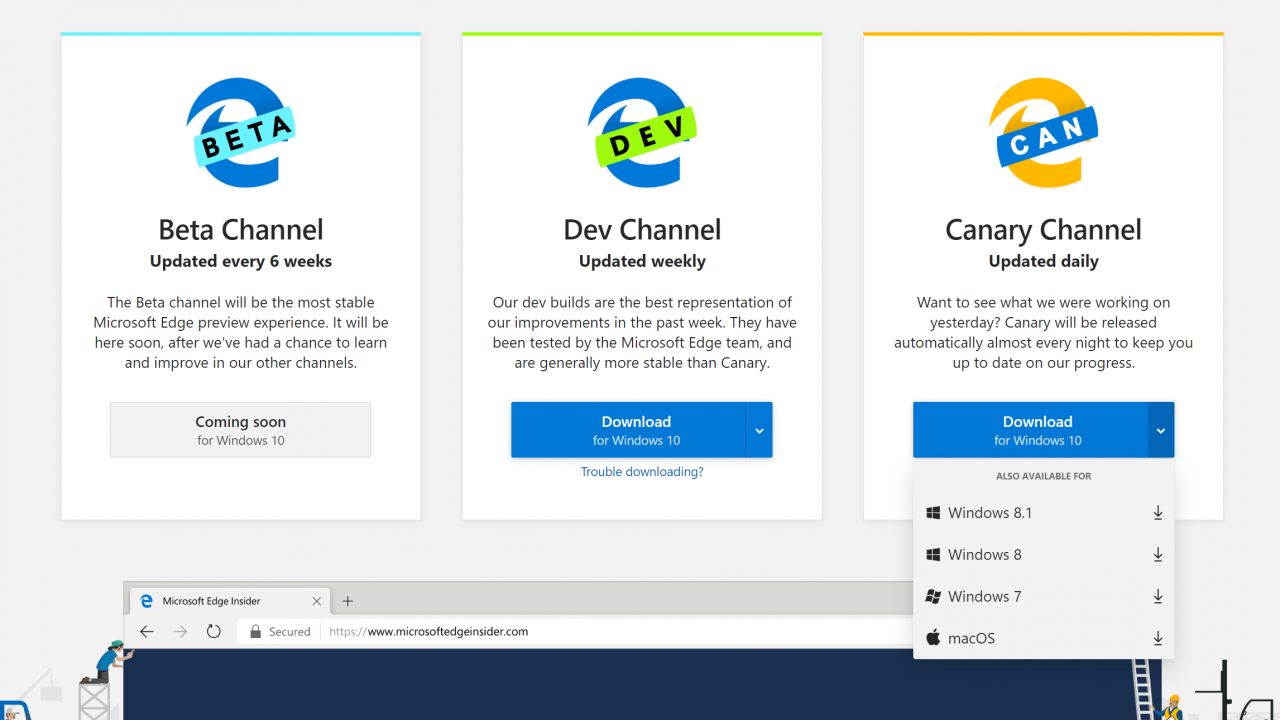Select the Microsoft Edge Insider tab
Image resolution: width=1280 pixels, height=720 pixels.
(x=231, y=601)
